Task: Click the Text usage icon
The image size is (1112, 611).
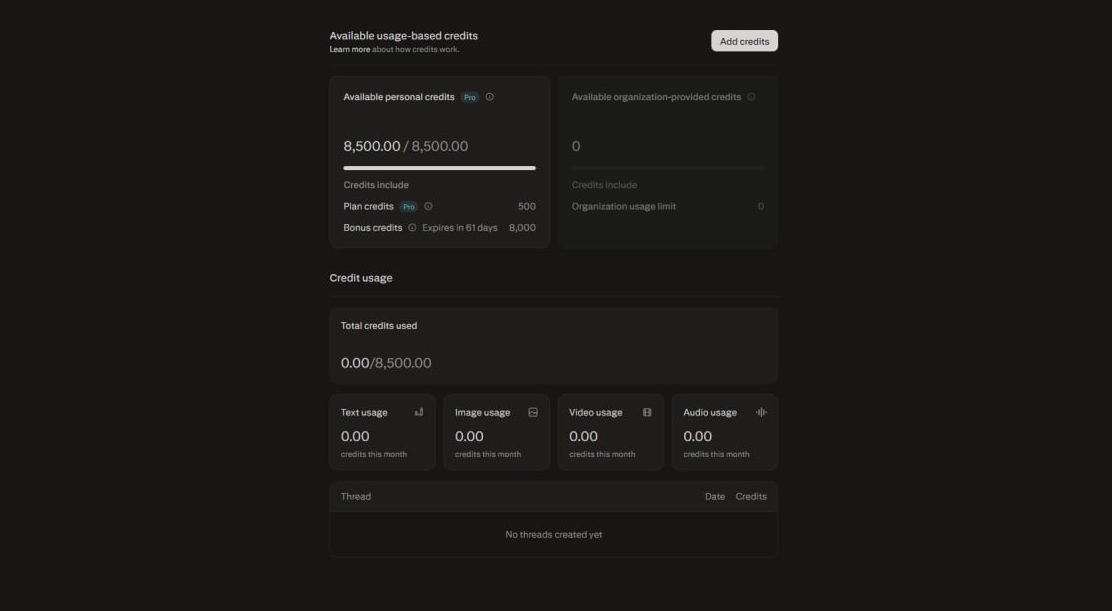Action: (x=419, y=412)
